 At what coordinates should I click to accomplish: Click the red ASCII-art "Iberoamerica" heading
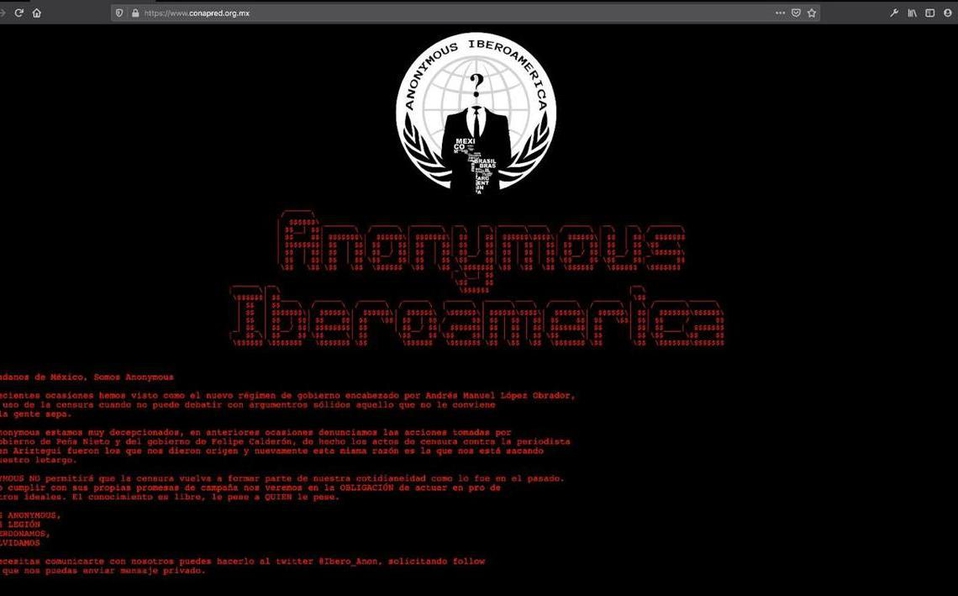tap(477, 317)
